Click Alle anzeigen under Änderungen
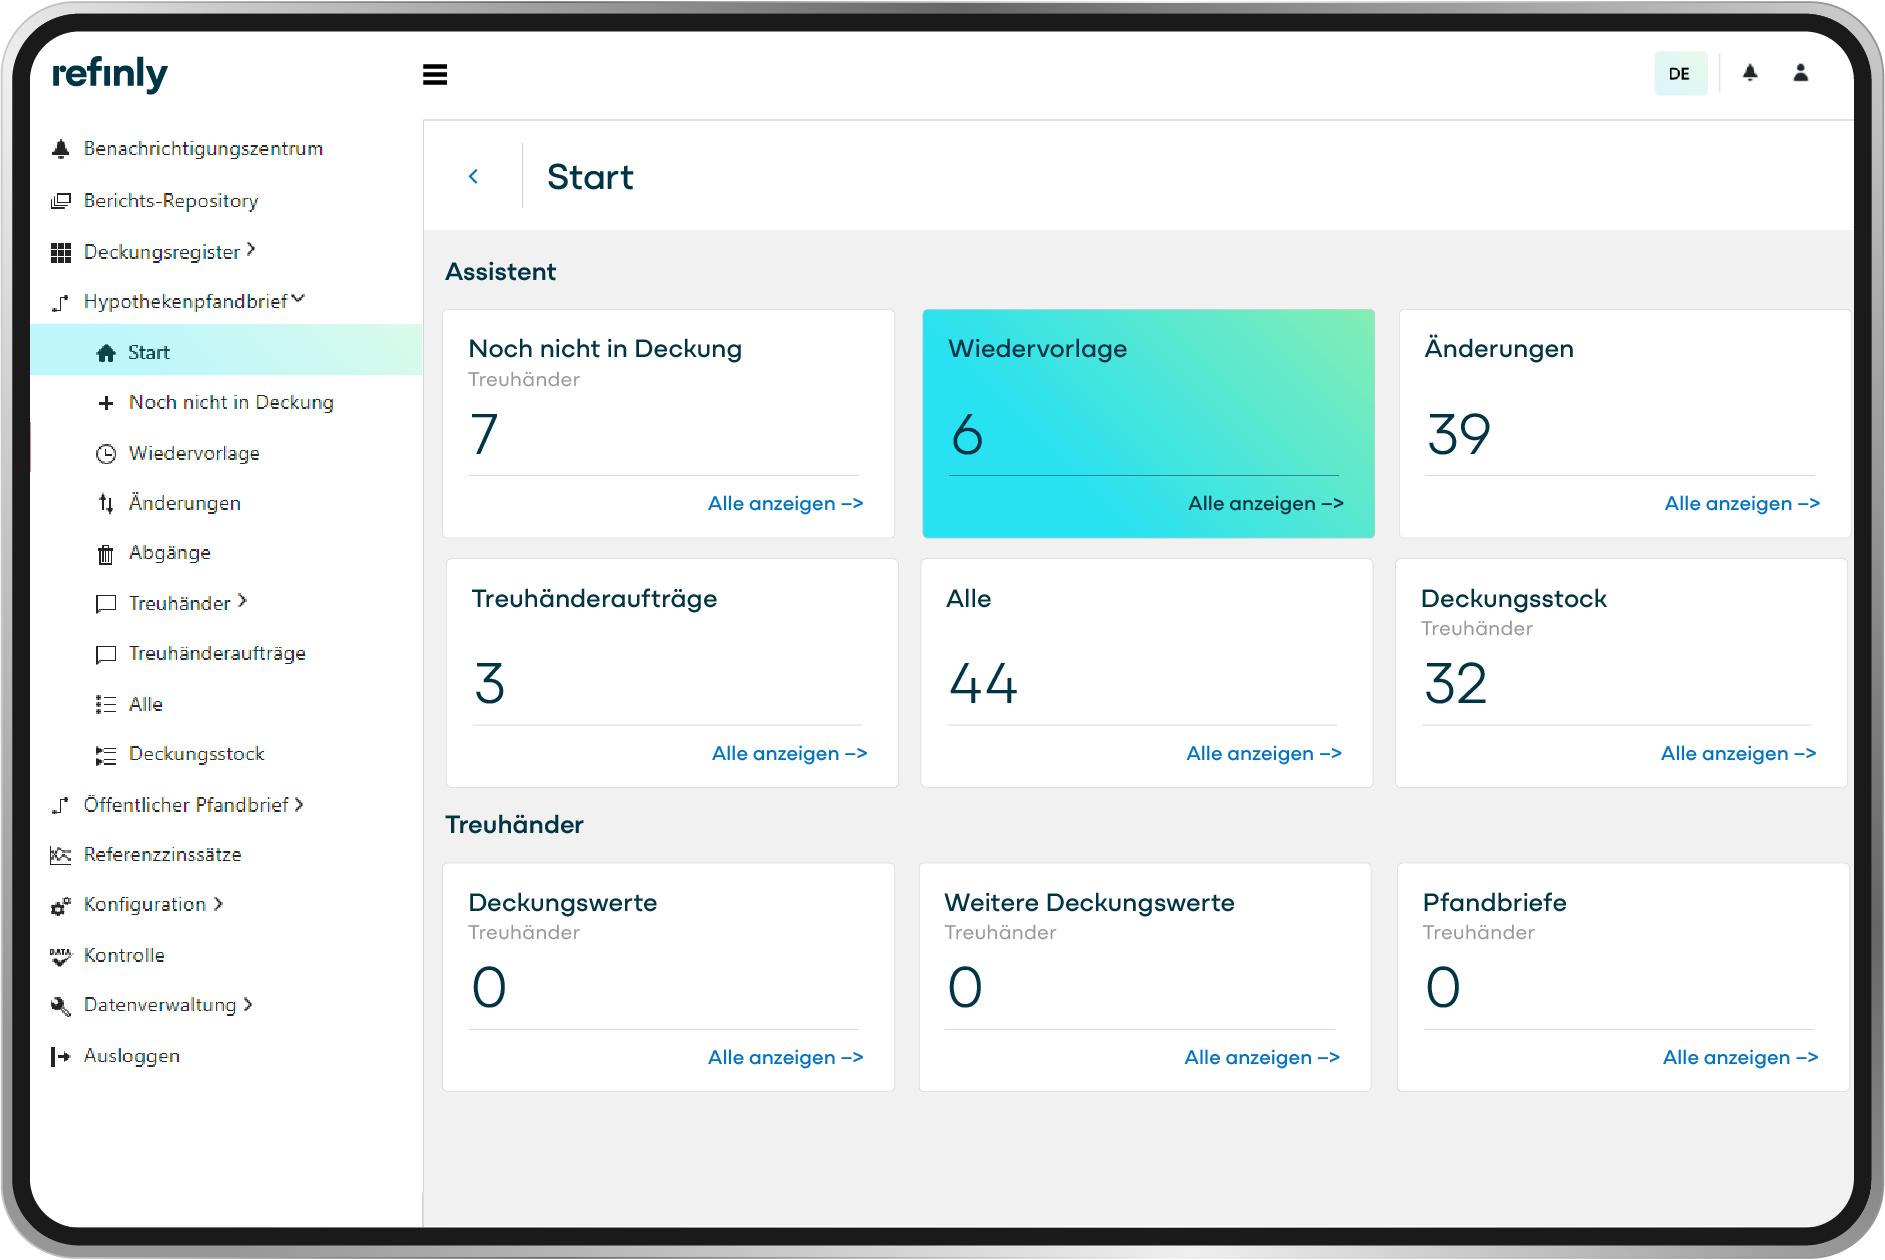1885x1260 pixels. point(1742,503)
